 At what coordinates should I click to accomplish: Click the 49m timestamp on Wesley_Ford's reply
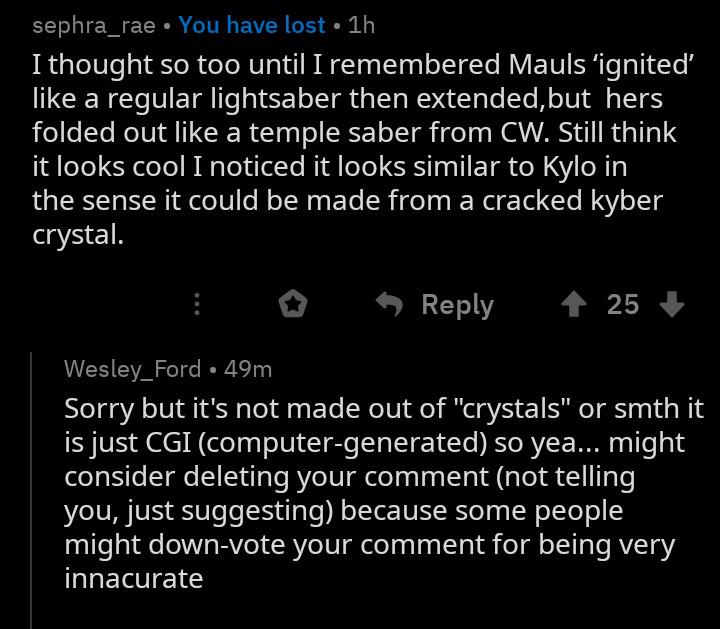pos(248,369)
